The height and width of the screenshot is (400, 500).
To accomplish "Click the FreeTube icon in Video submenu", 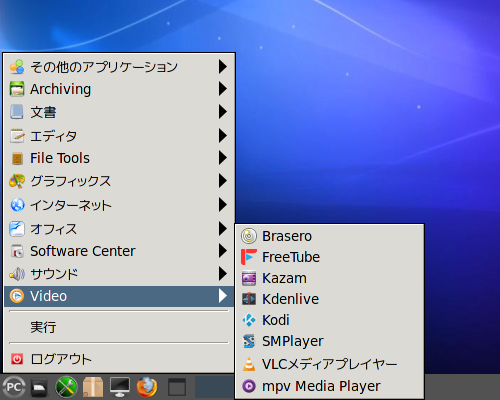I will pos(249,257).
